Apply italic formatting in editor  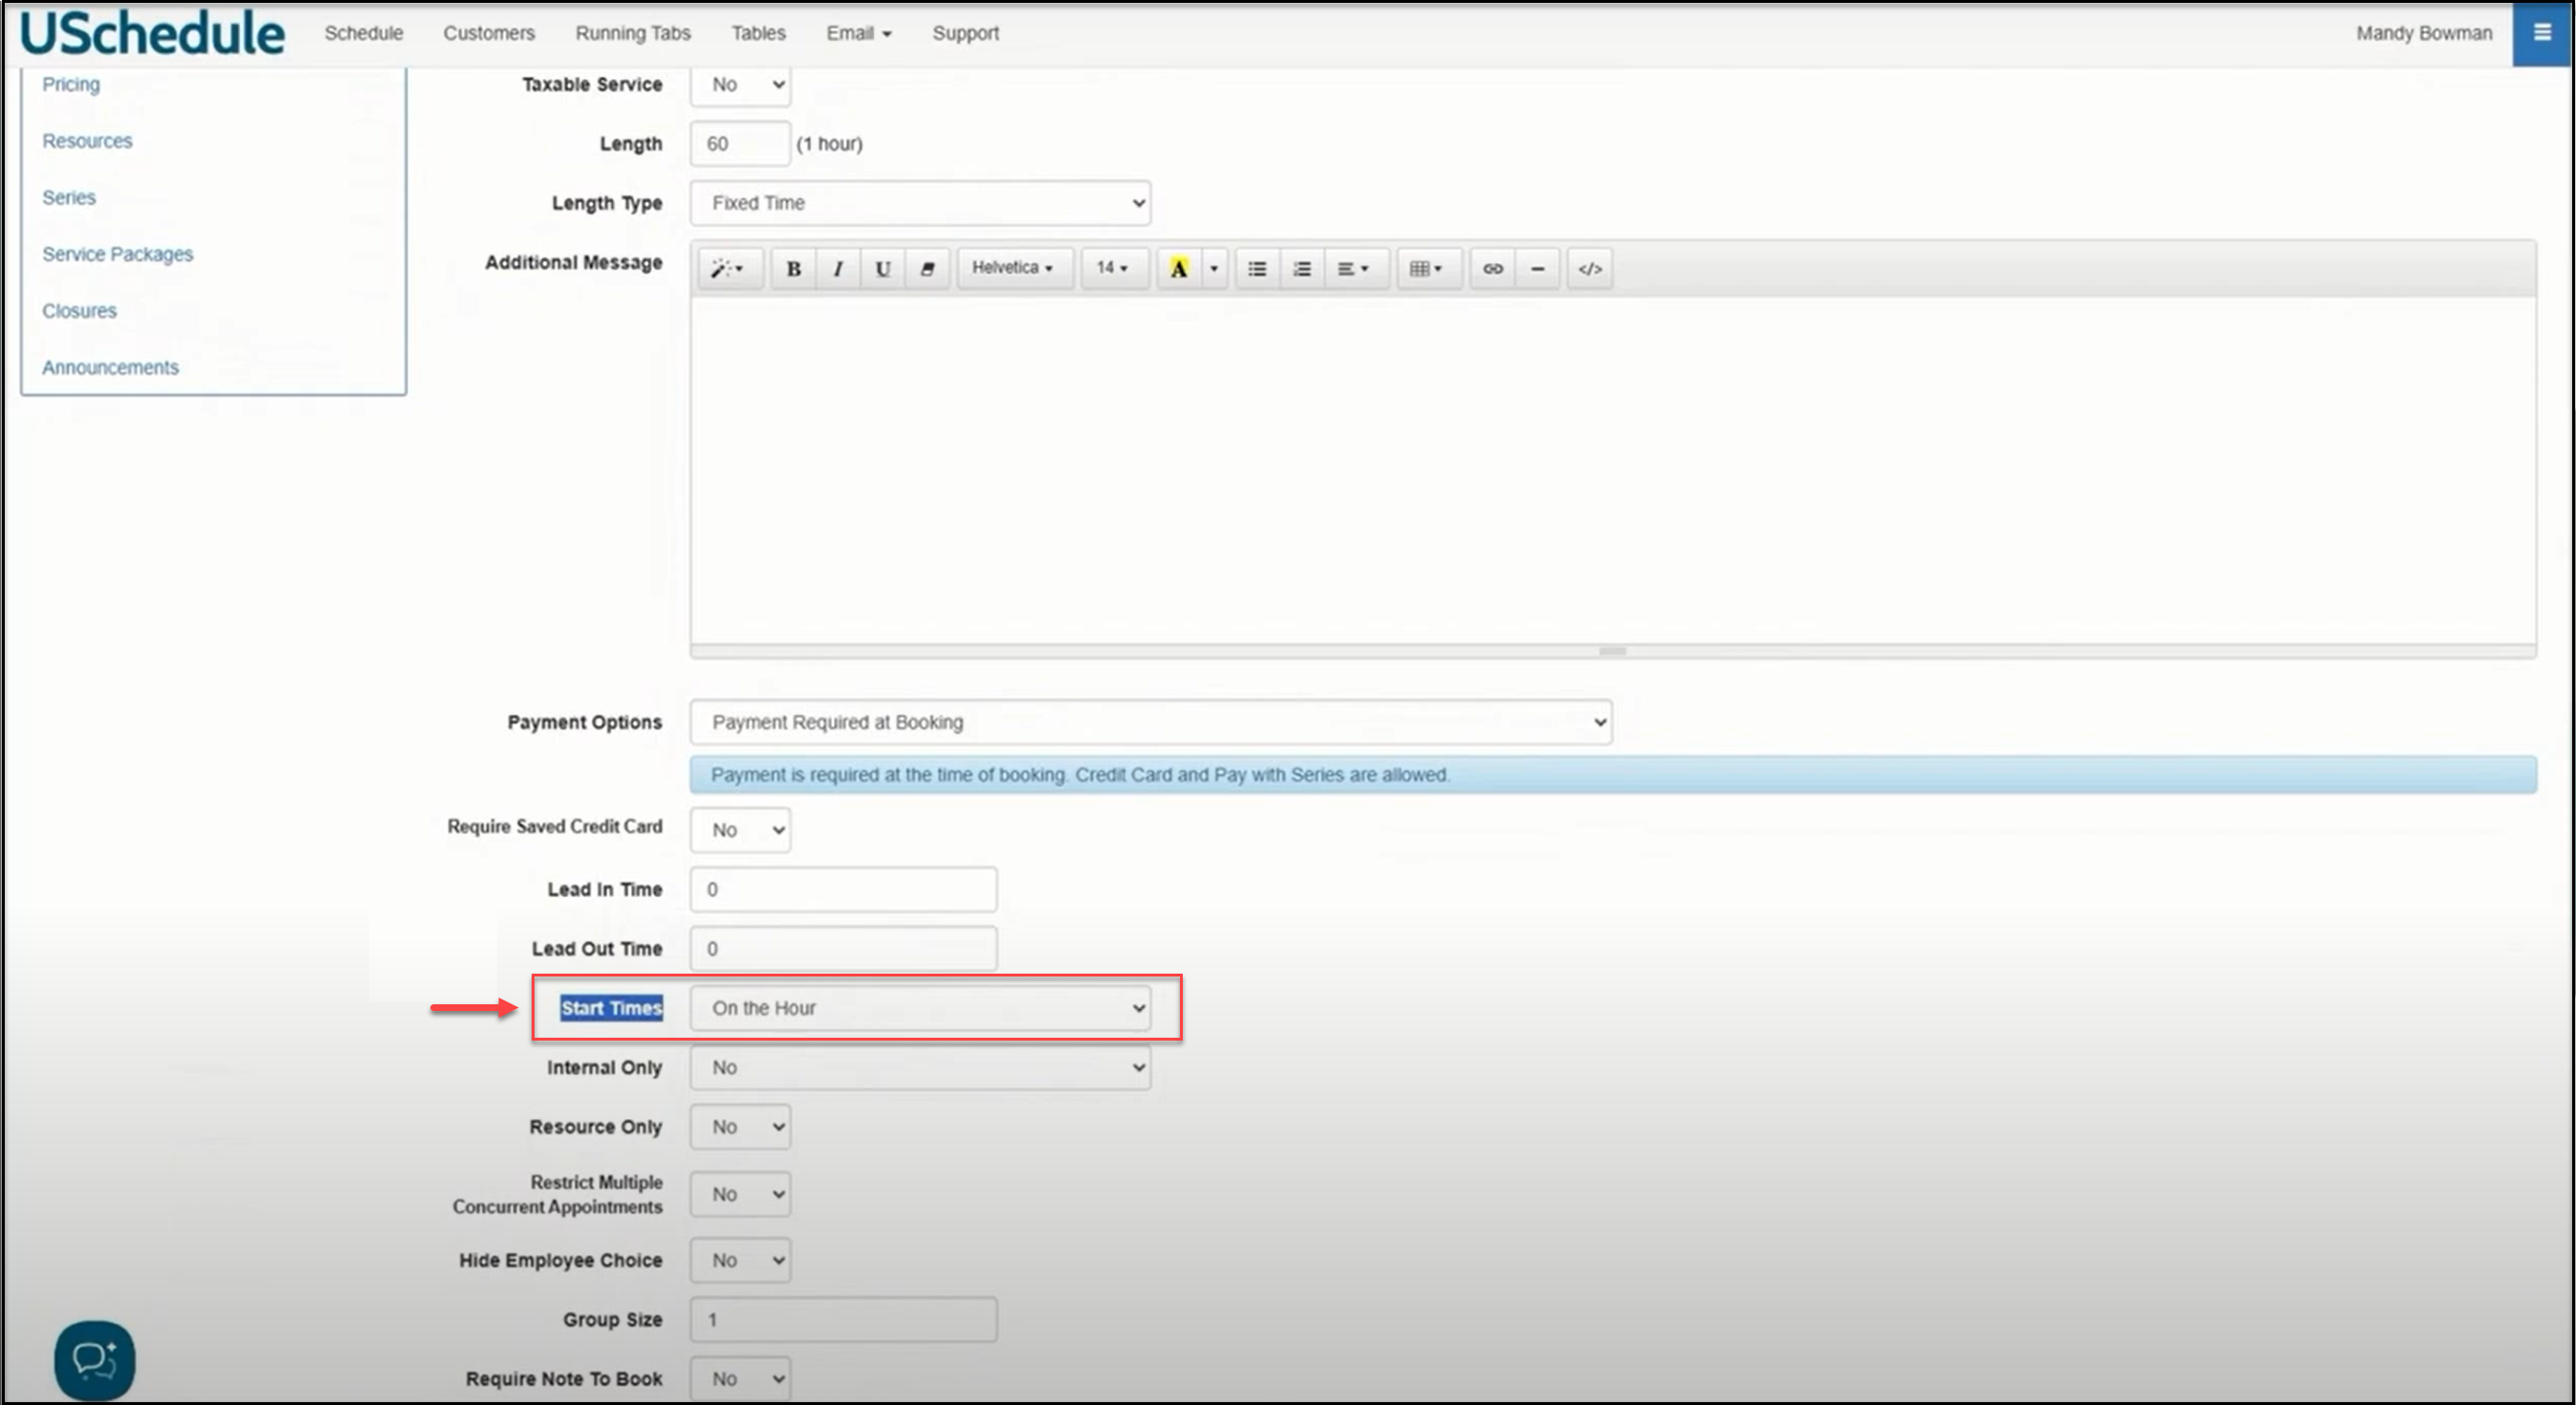coord(838,268)
